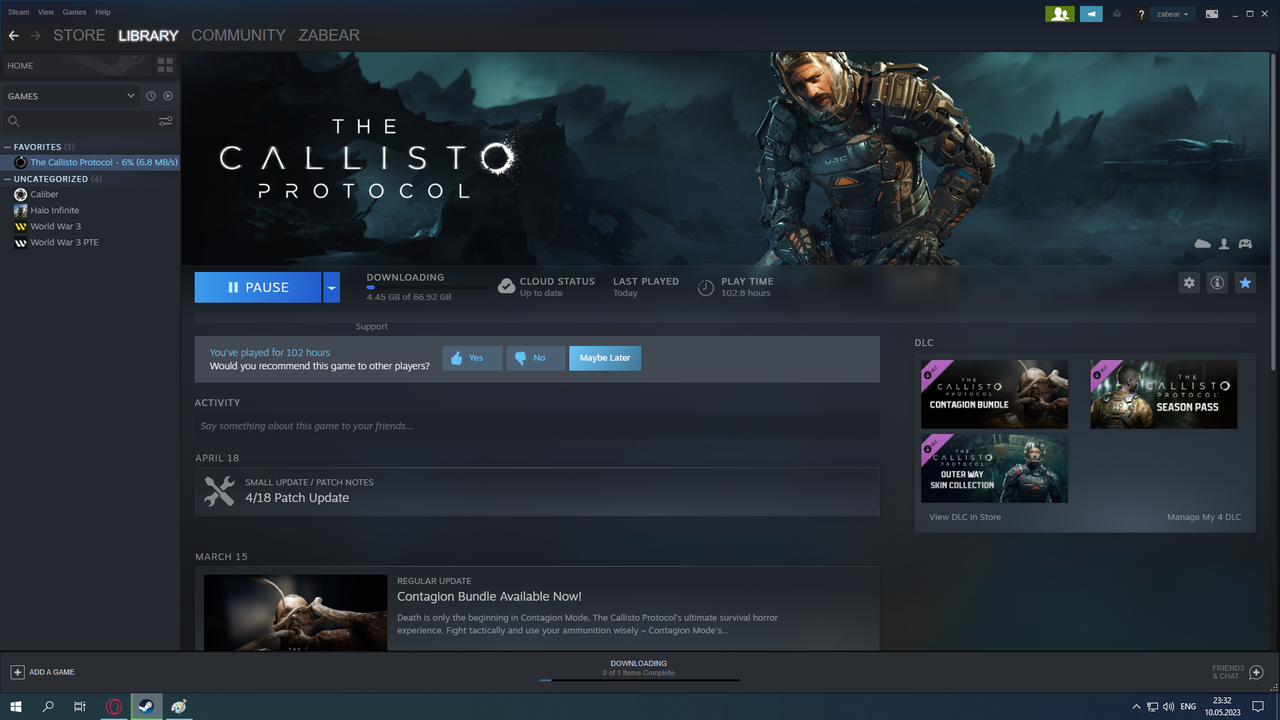This screenshot has width=1280, height=720.
Task: Select Caliber in the game list
Action: 90,194
